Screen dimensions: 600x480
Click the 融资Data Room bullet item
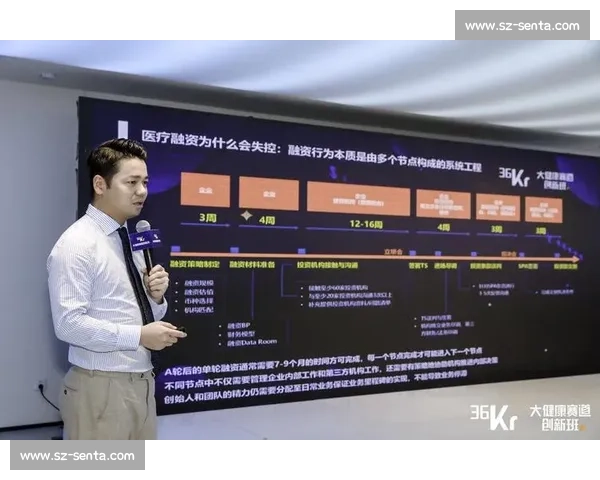252,342
